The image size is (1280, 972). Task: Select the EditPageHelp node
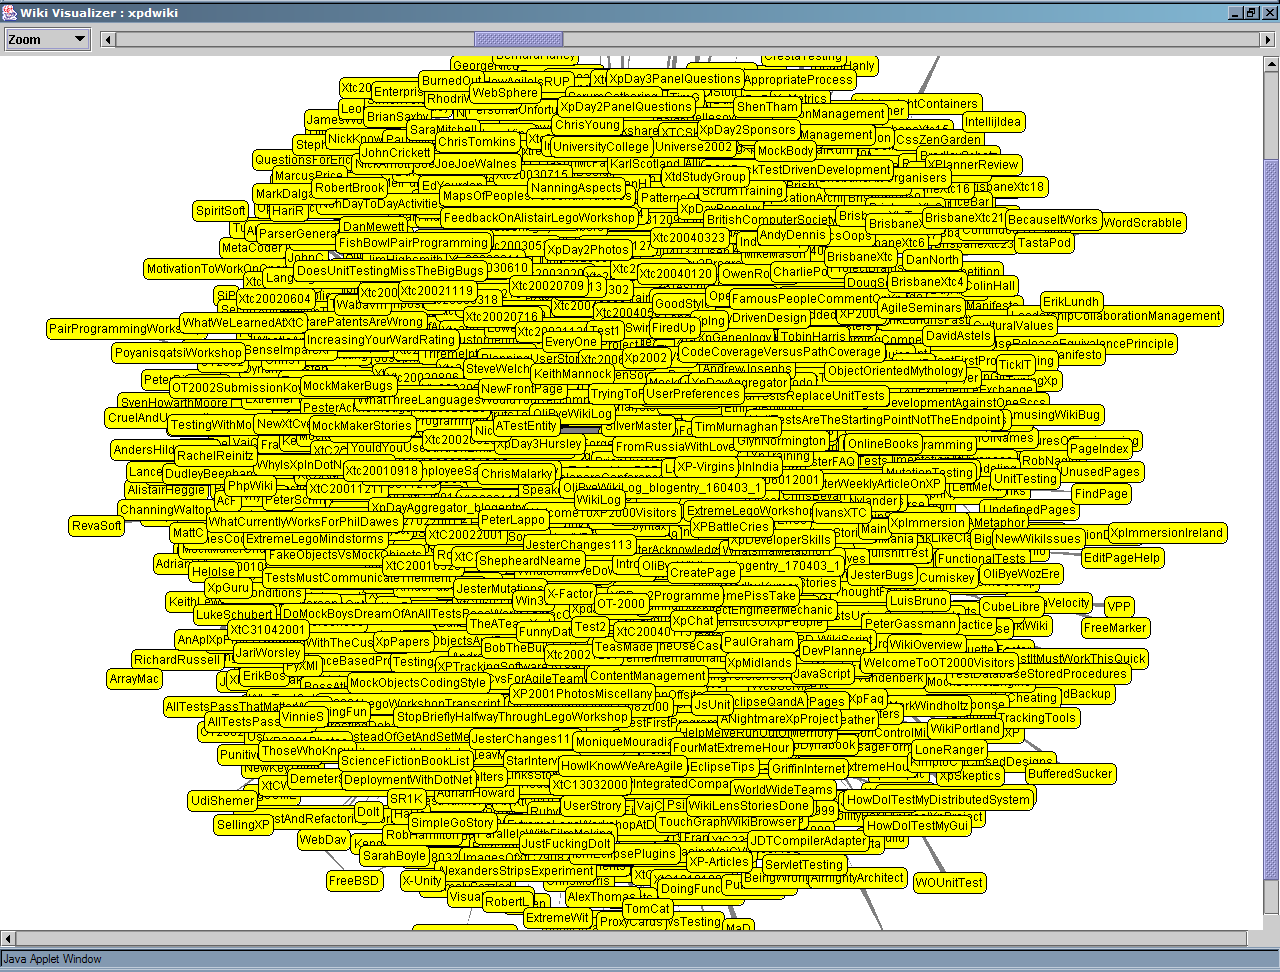click(x=1122, y=558)
